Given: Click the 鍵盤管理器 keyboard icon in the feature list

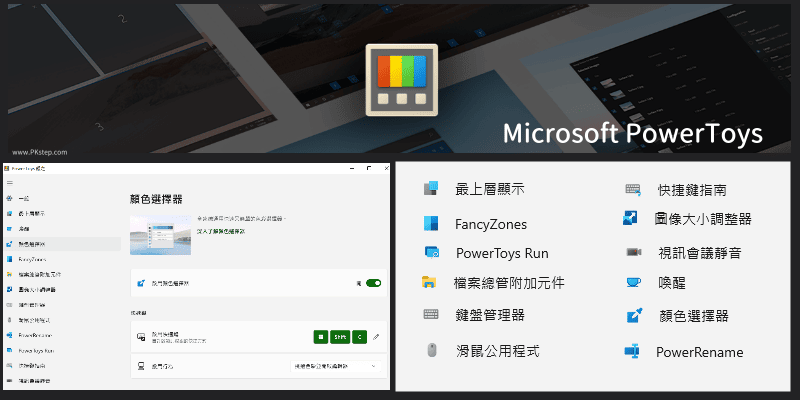Looking at the screenshot, I should (431, 314).
